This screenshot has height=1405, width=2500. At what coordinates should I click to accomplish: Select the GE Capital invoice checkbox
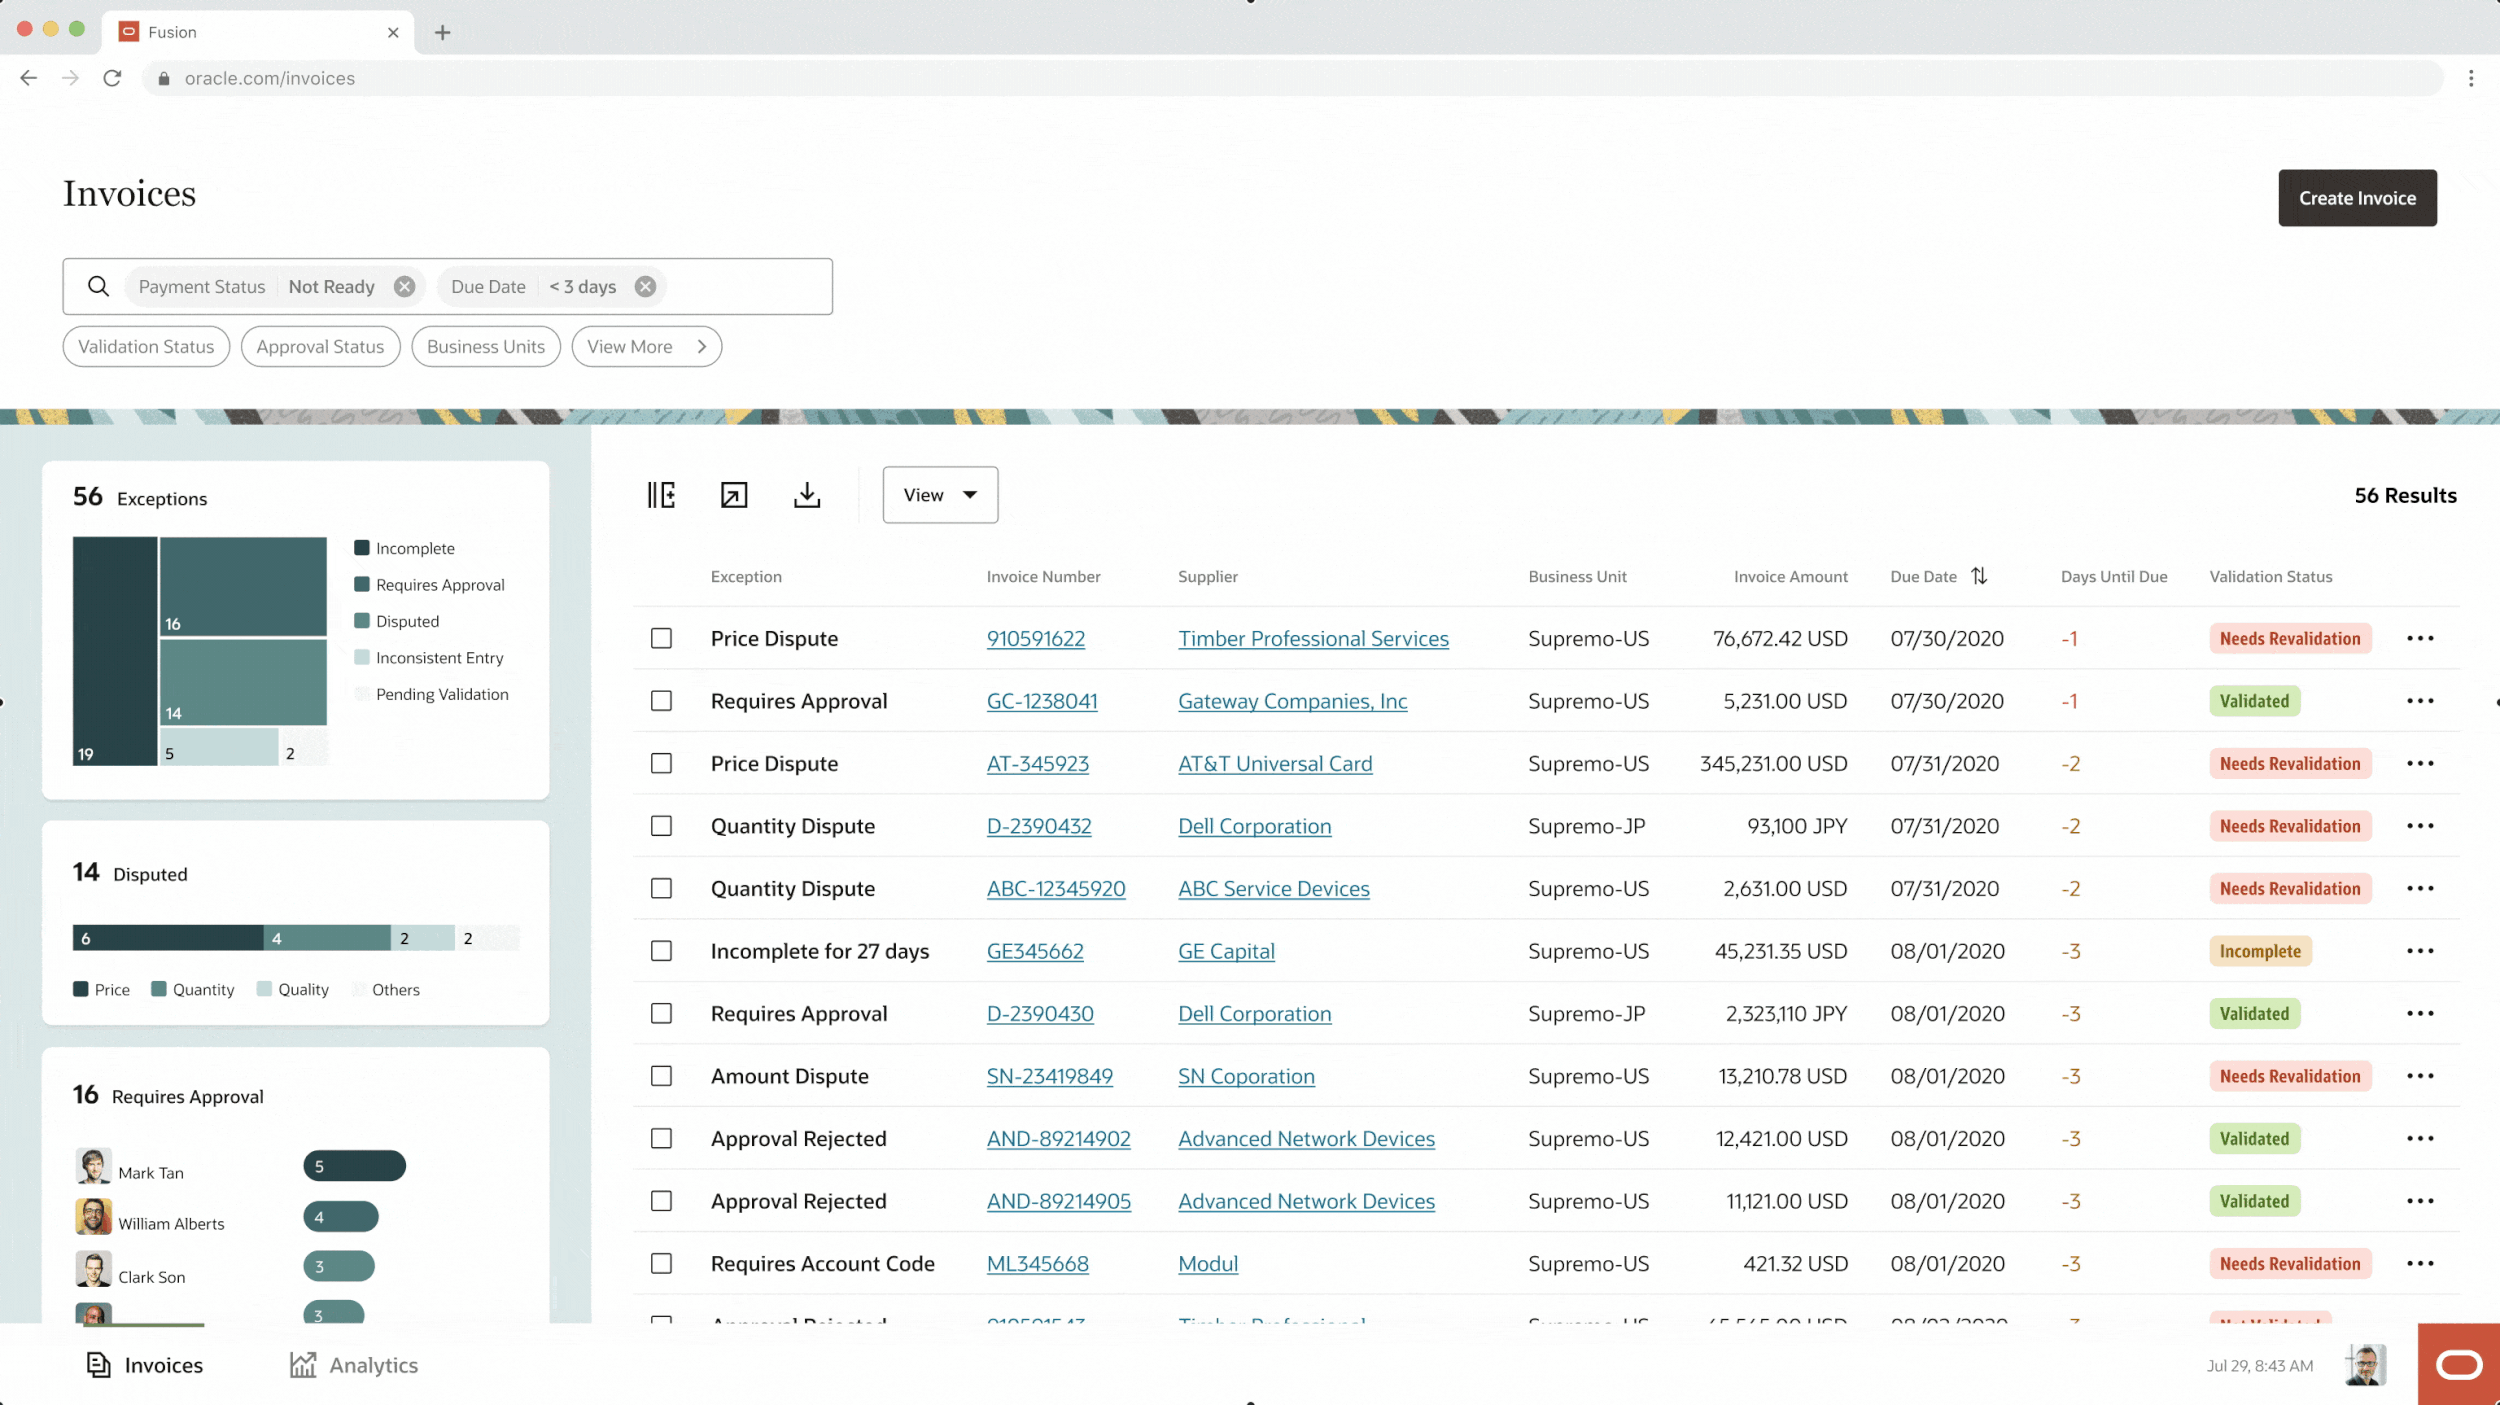coord(661,951)
